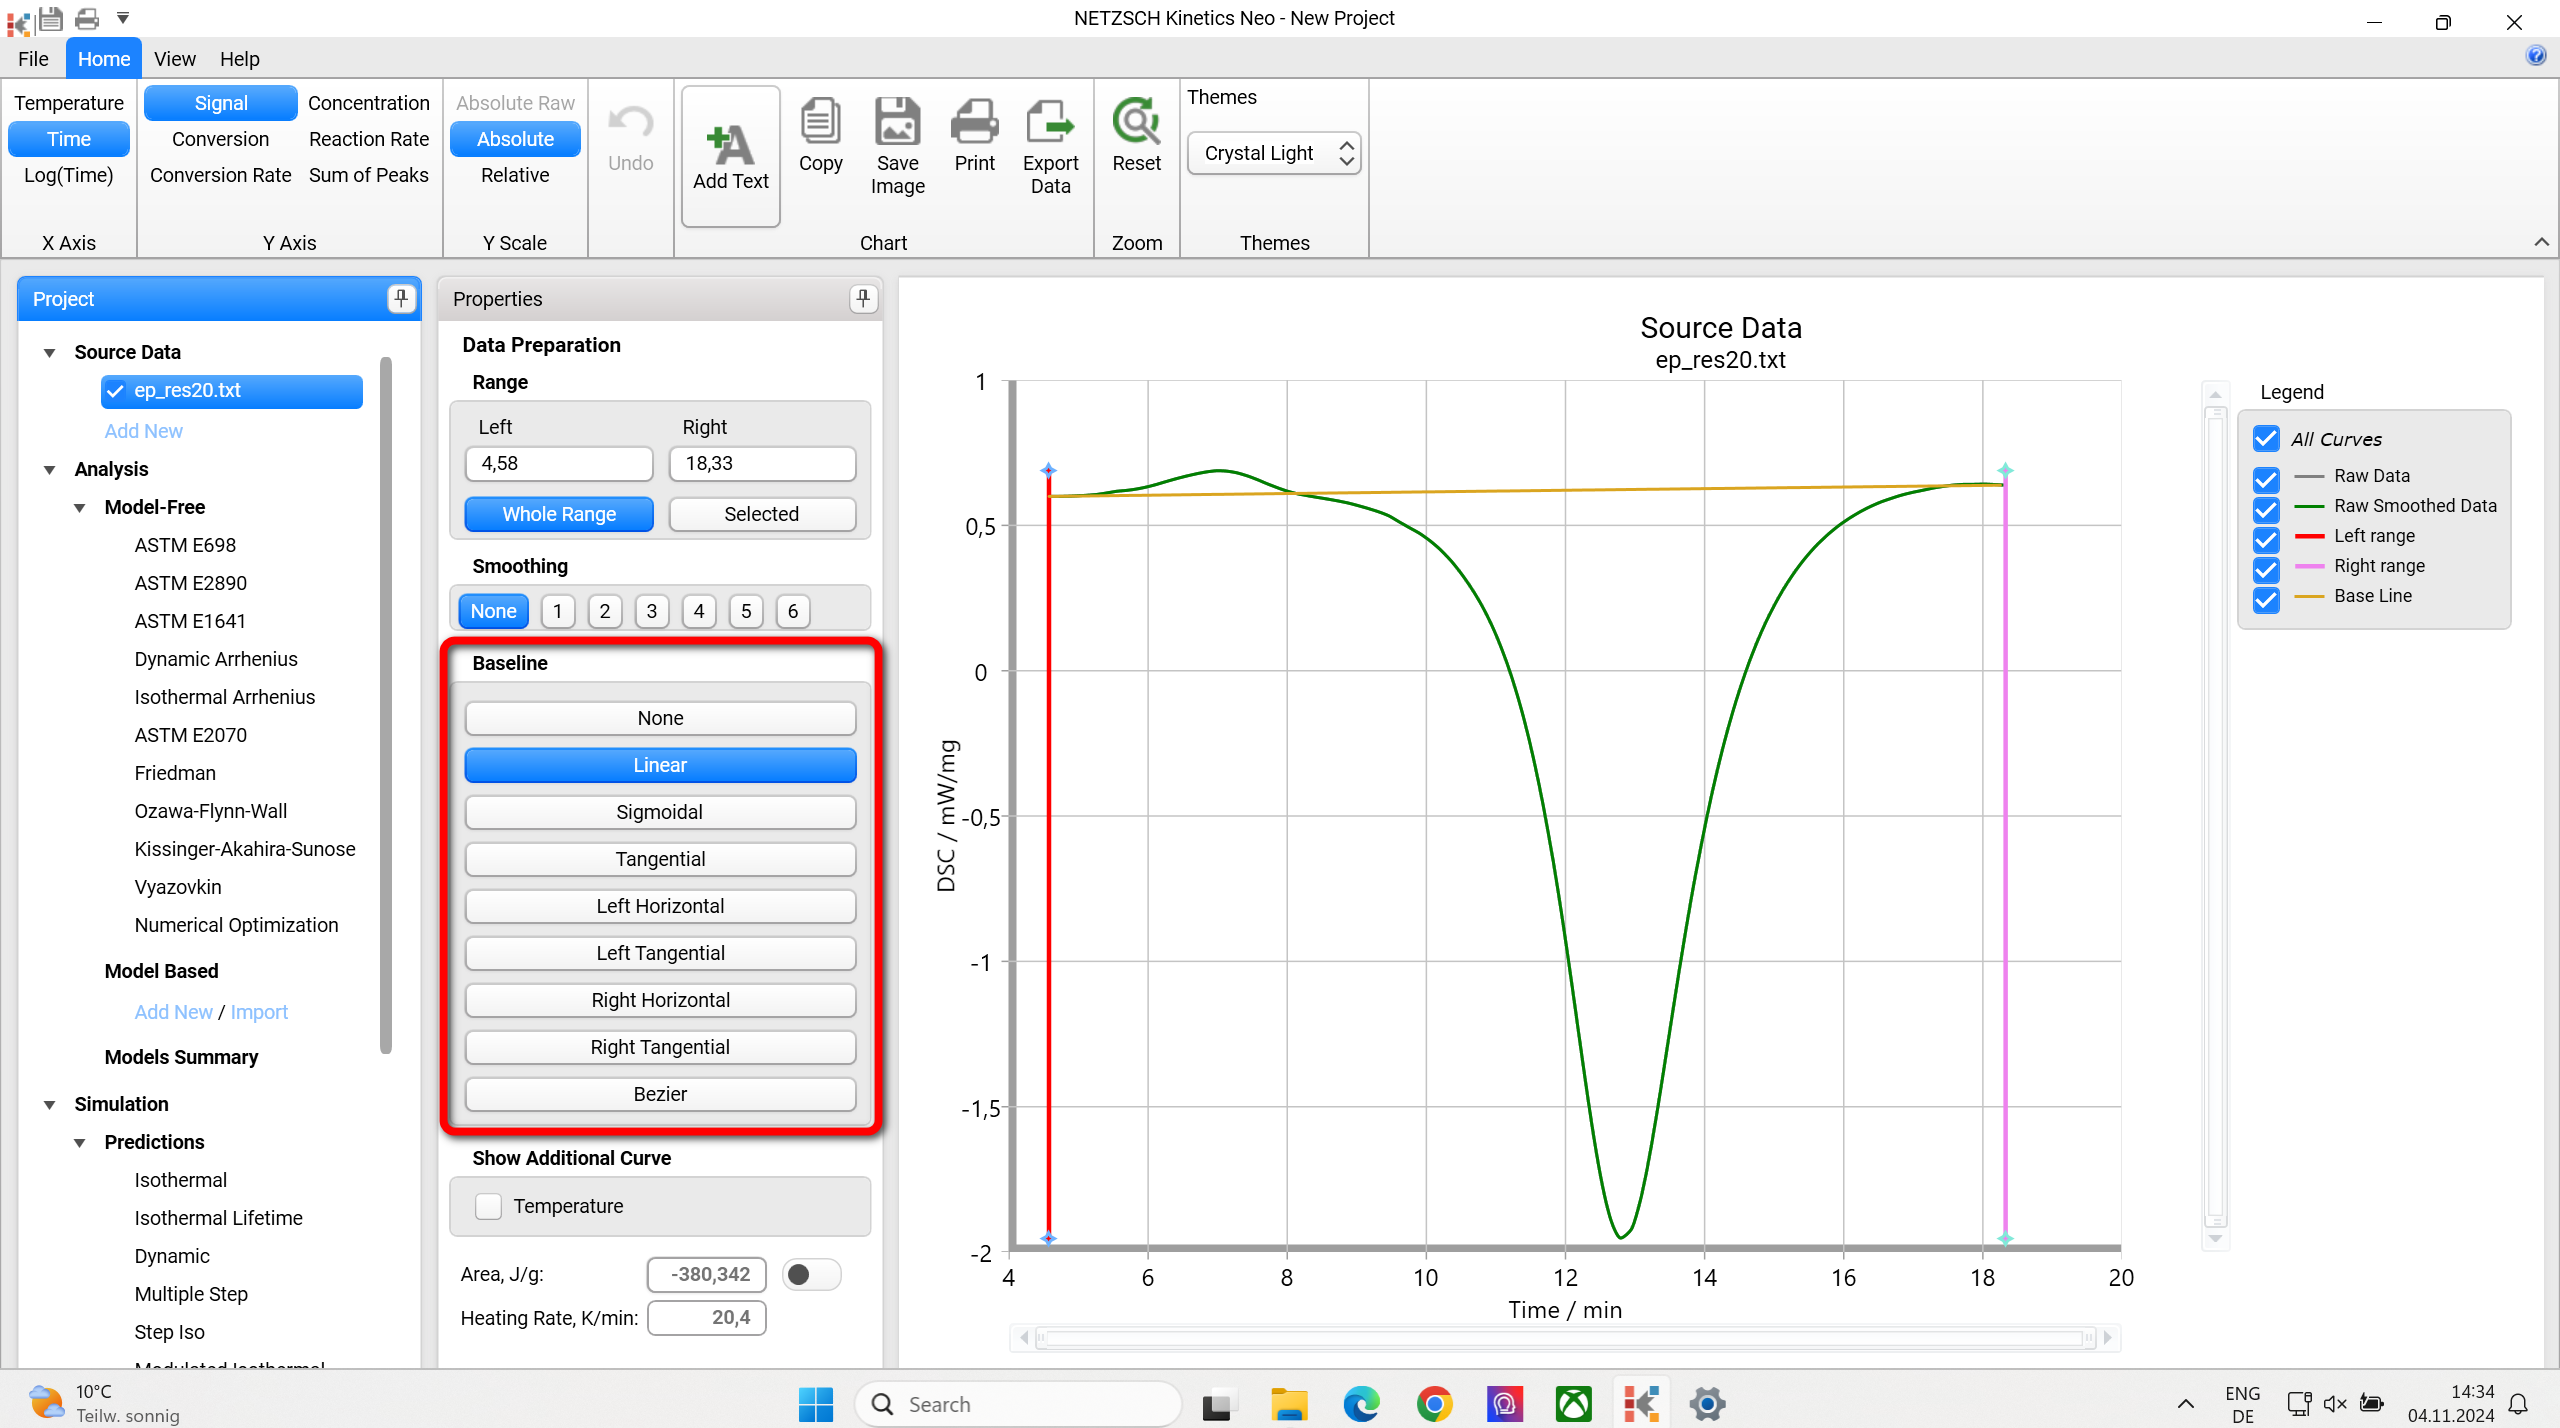Image resolution: width=2560 pixels, height=1428 pixels.
Task: Open the File menu
Action: (x=33, y=58)
